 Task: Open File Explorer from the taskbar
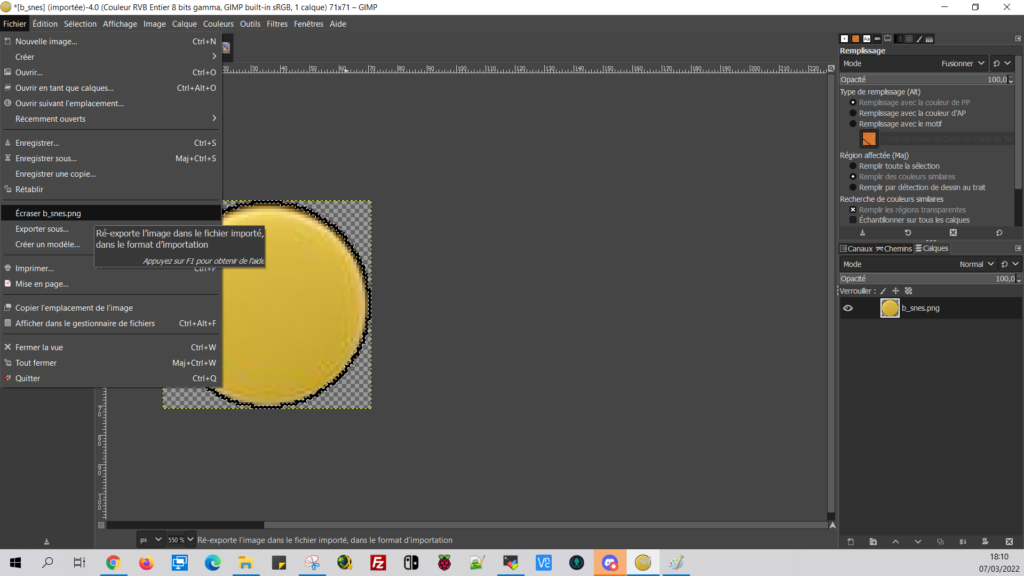246,562
